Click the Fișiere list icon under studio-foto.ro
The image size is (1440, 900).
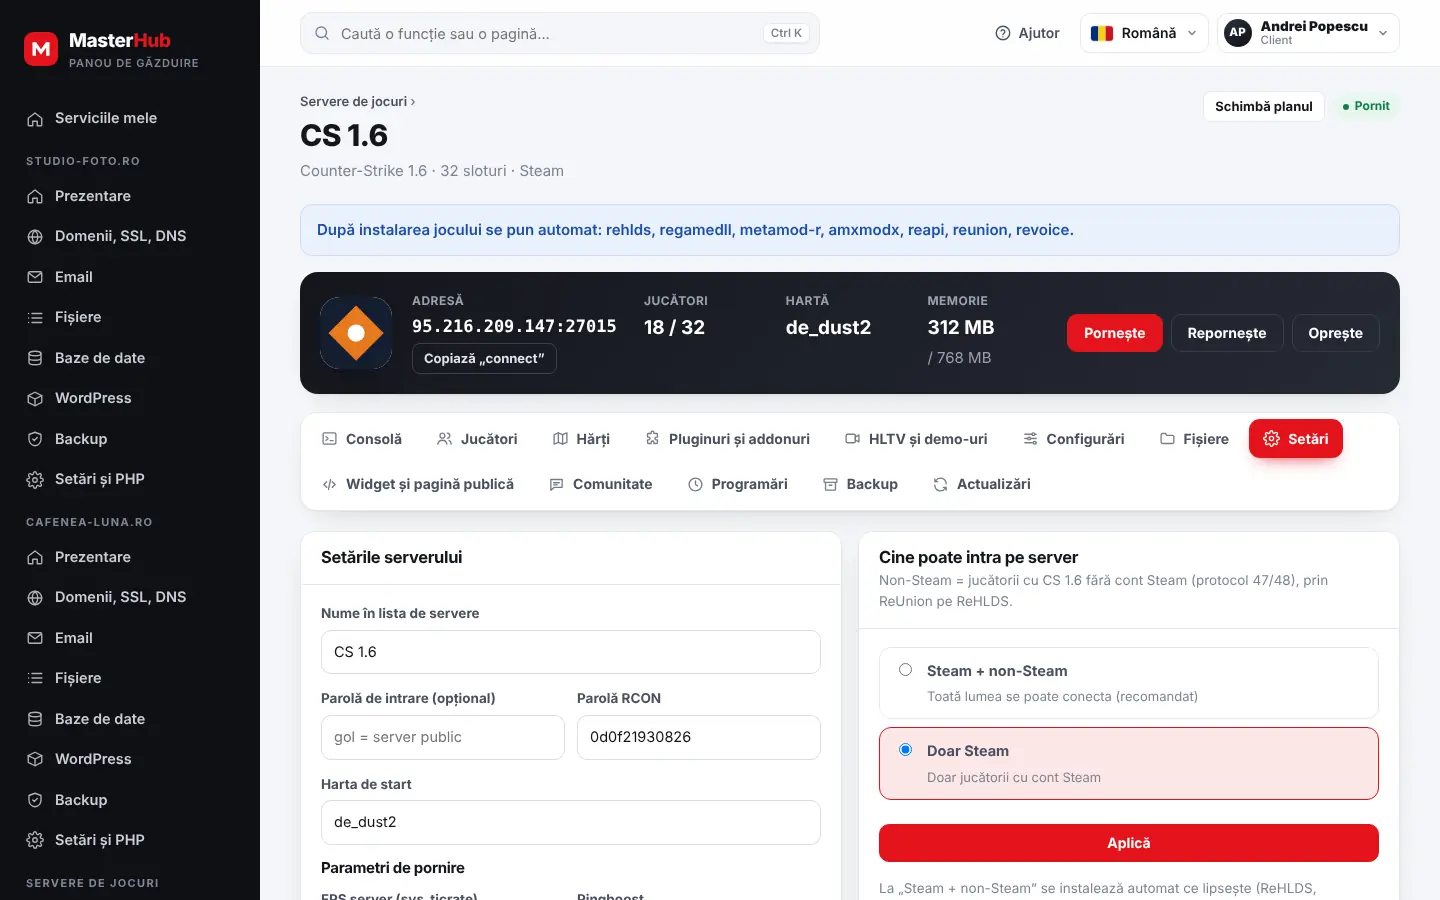coord(35,317)
